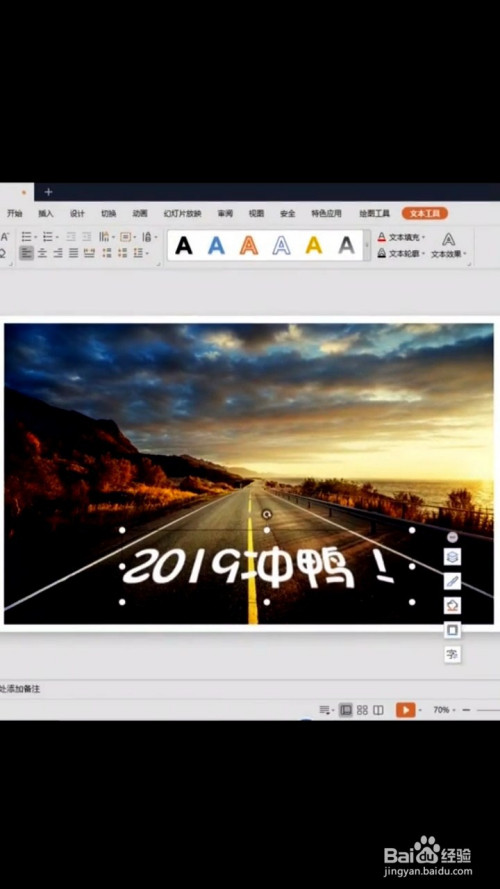Open the 插入 ribbon tab
The height and width of the screenshot is (889, 500).
(45, 214)
